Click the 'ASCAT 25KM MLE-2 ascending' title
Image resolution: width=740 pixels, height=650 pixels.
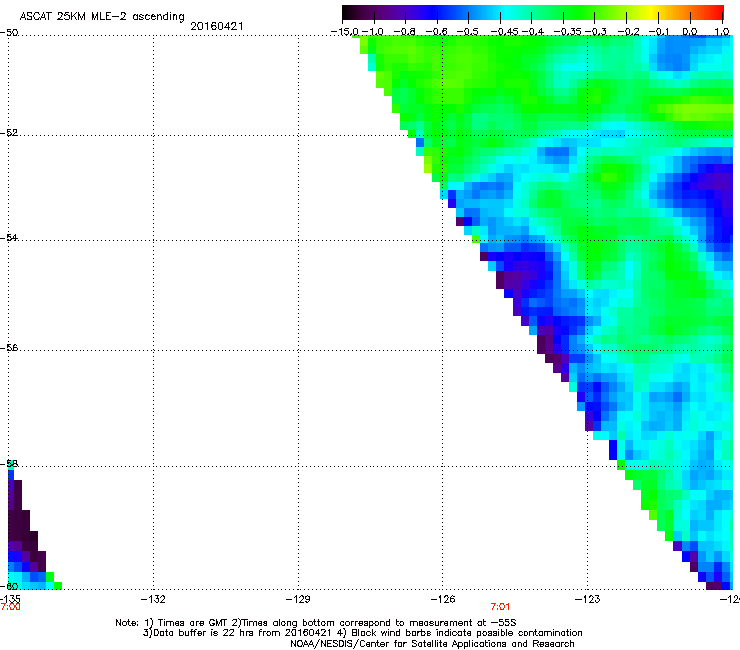pyautogui.click(x=102, y=17)
